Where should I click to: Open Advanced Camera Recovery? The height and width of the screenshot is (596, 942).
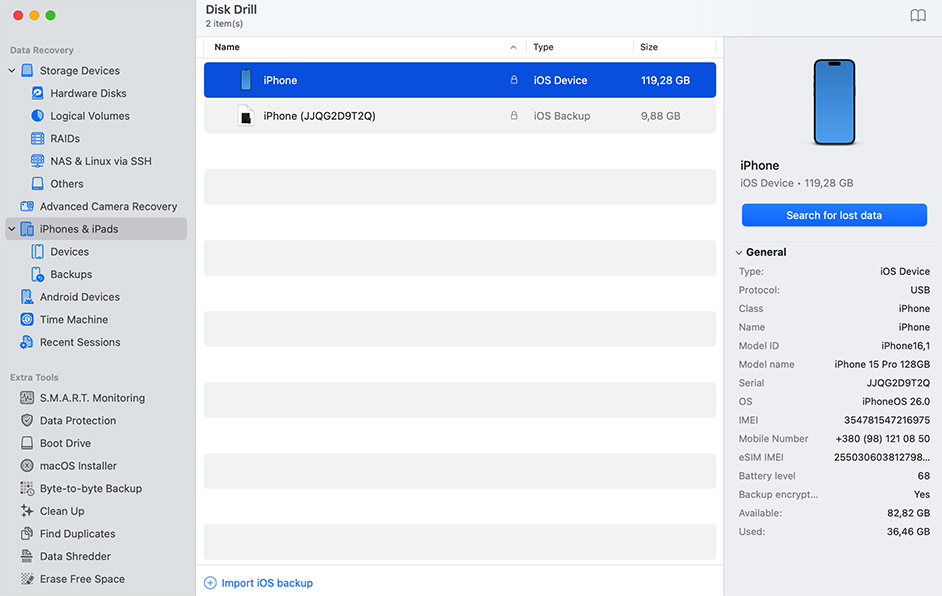click(x=109, y=206)
